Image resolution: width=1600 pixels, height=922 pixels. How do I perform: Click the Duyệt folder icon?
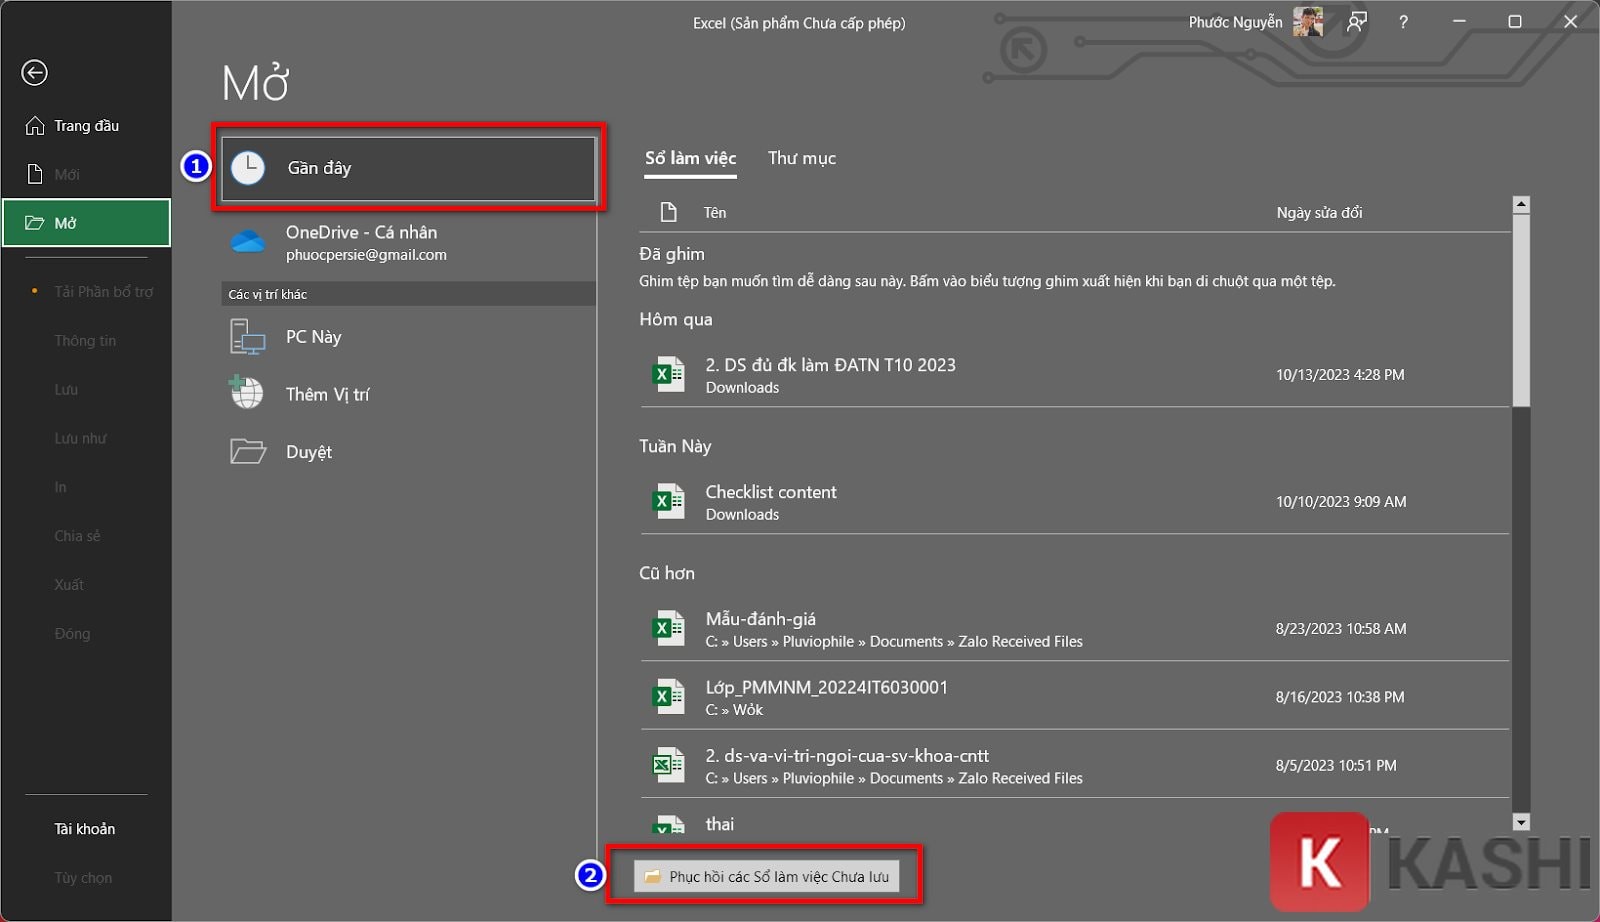(x=248, y=452)
